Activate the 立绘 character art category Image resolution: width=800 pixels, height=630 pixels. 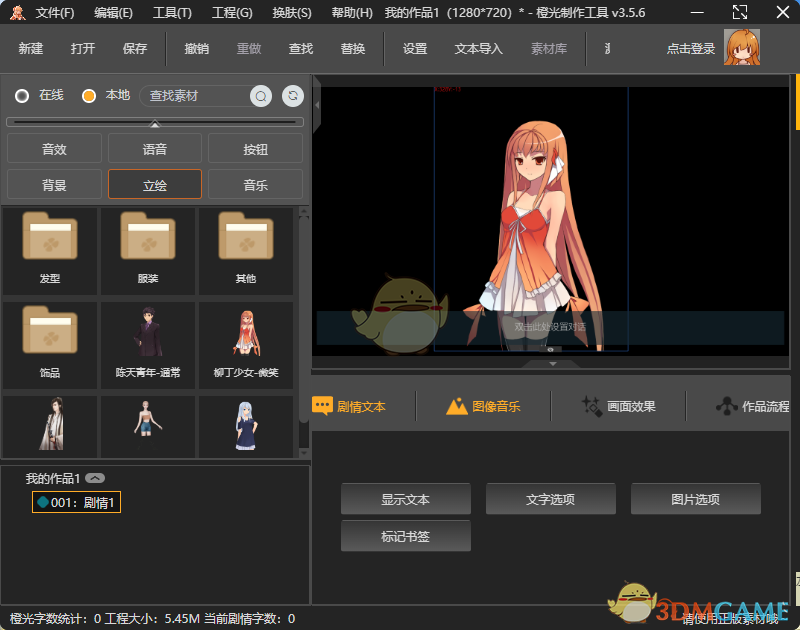click(154, 184)
